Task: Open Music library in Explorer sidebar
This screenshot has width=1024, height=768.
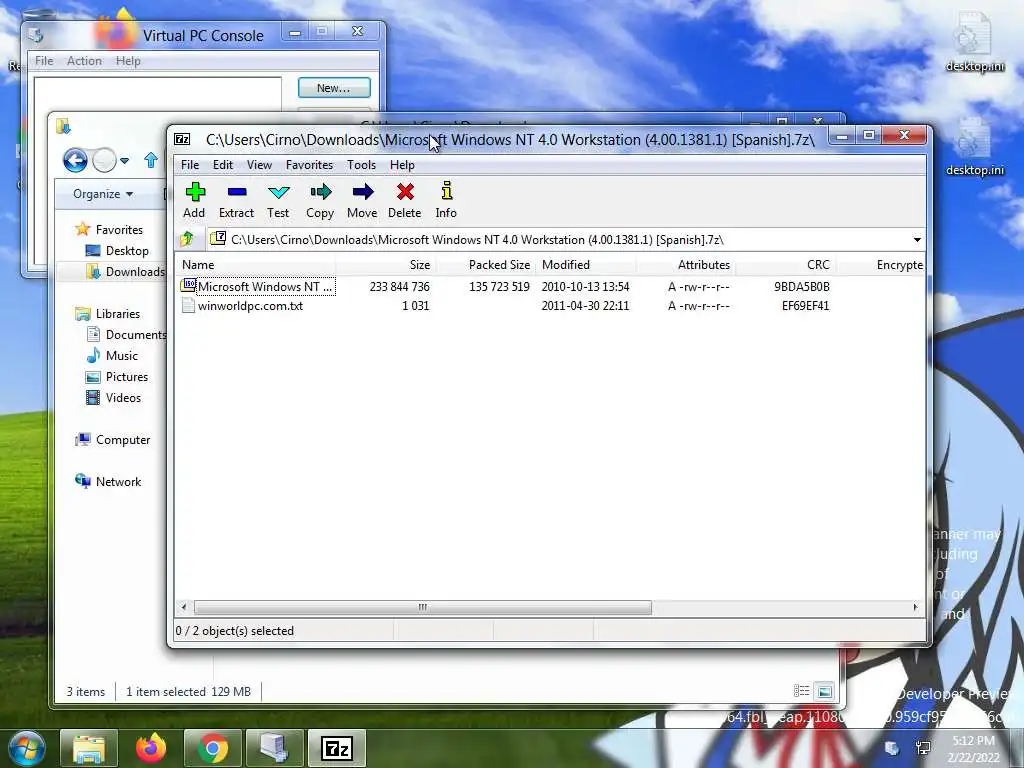Action: coord(112,356)
